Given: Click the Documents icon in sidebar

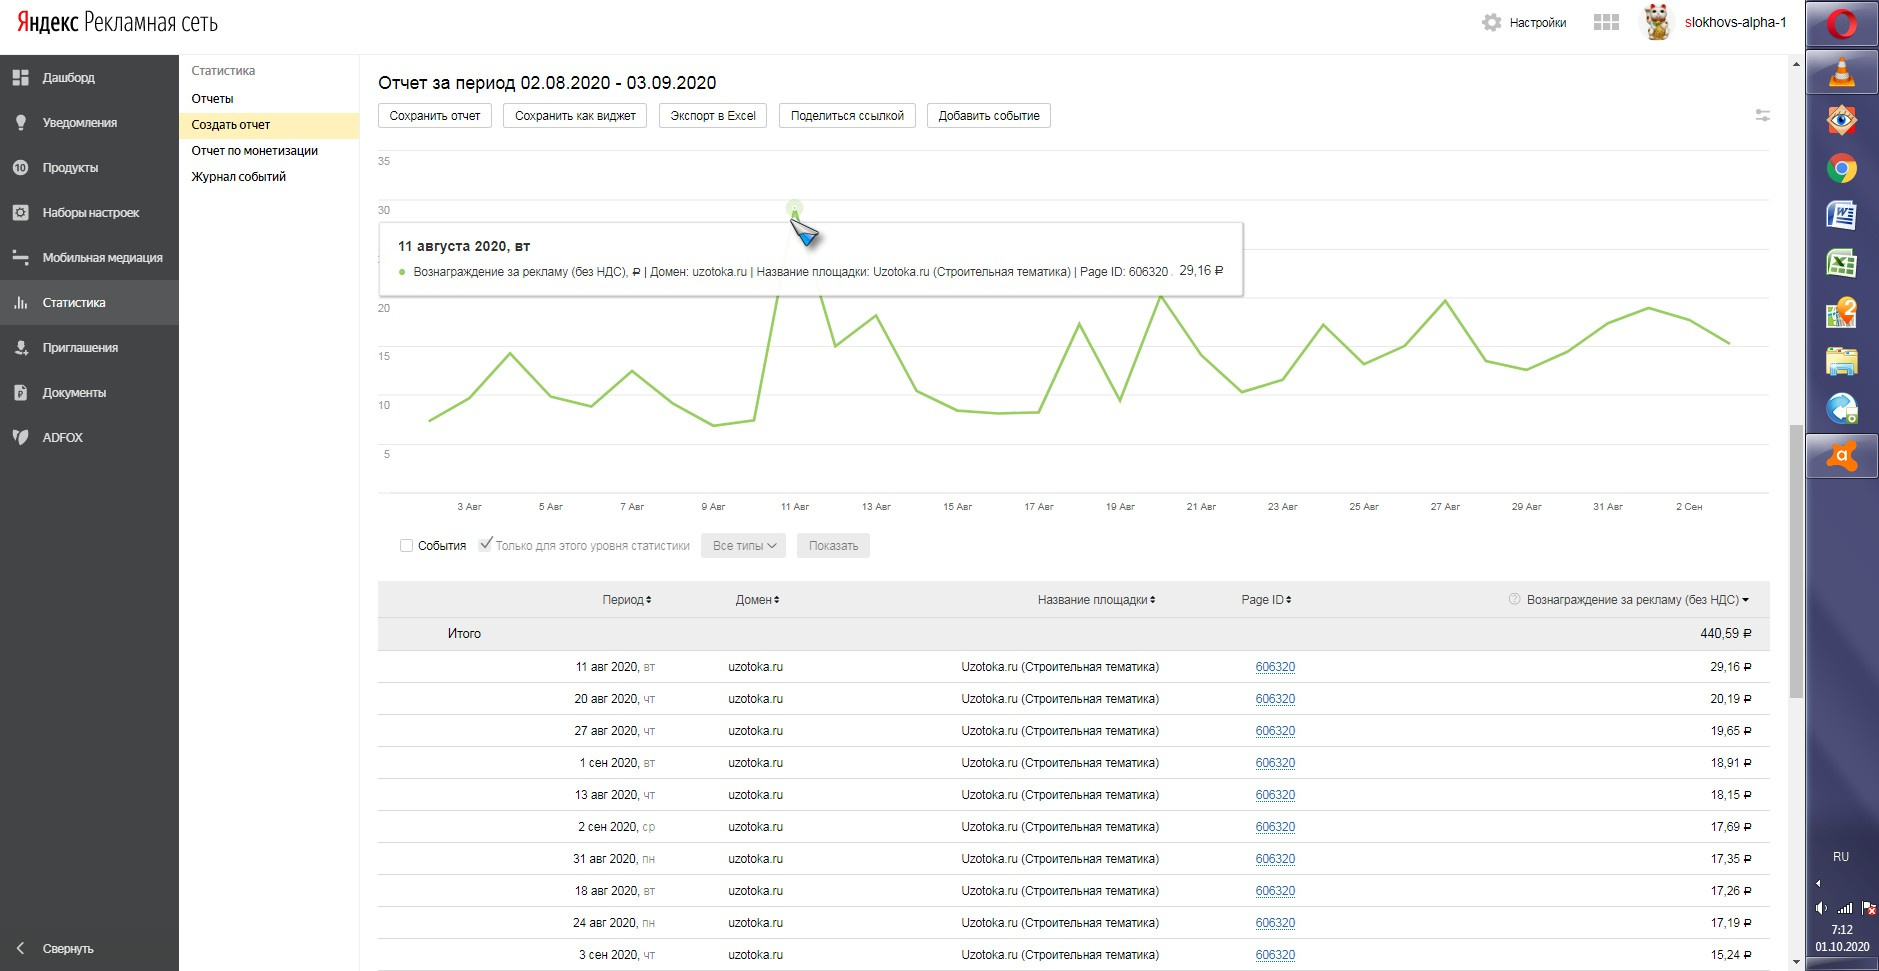Looking at the screenshot, I should (x=20, y=392).
